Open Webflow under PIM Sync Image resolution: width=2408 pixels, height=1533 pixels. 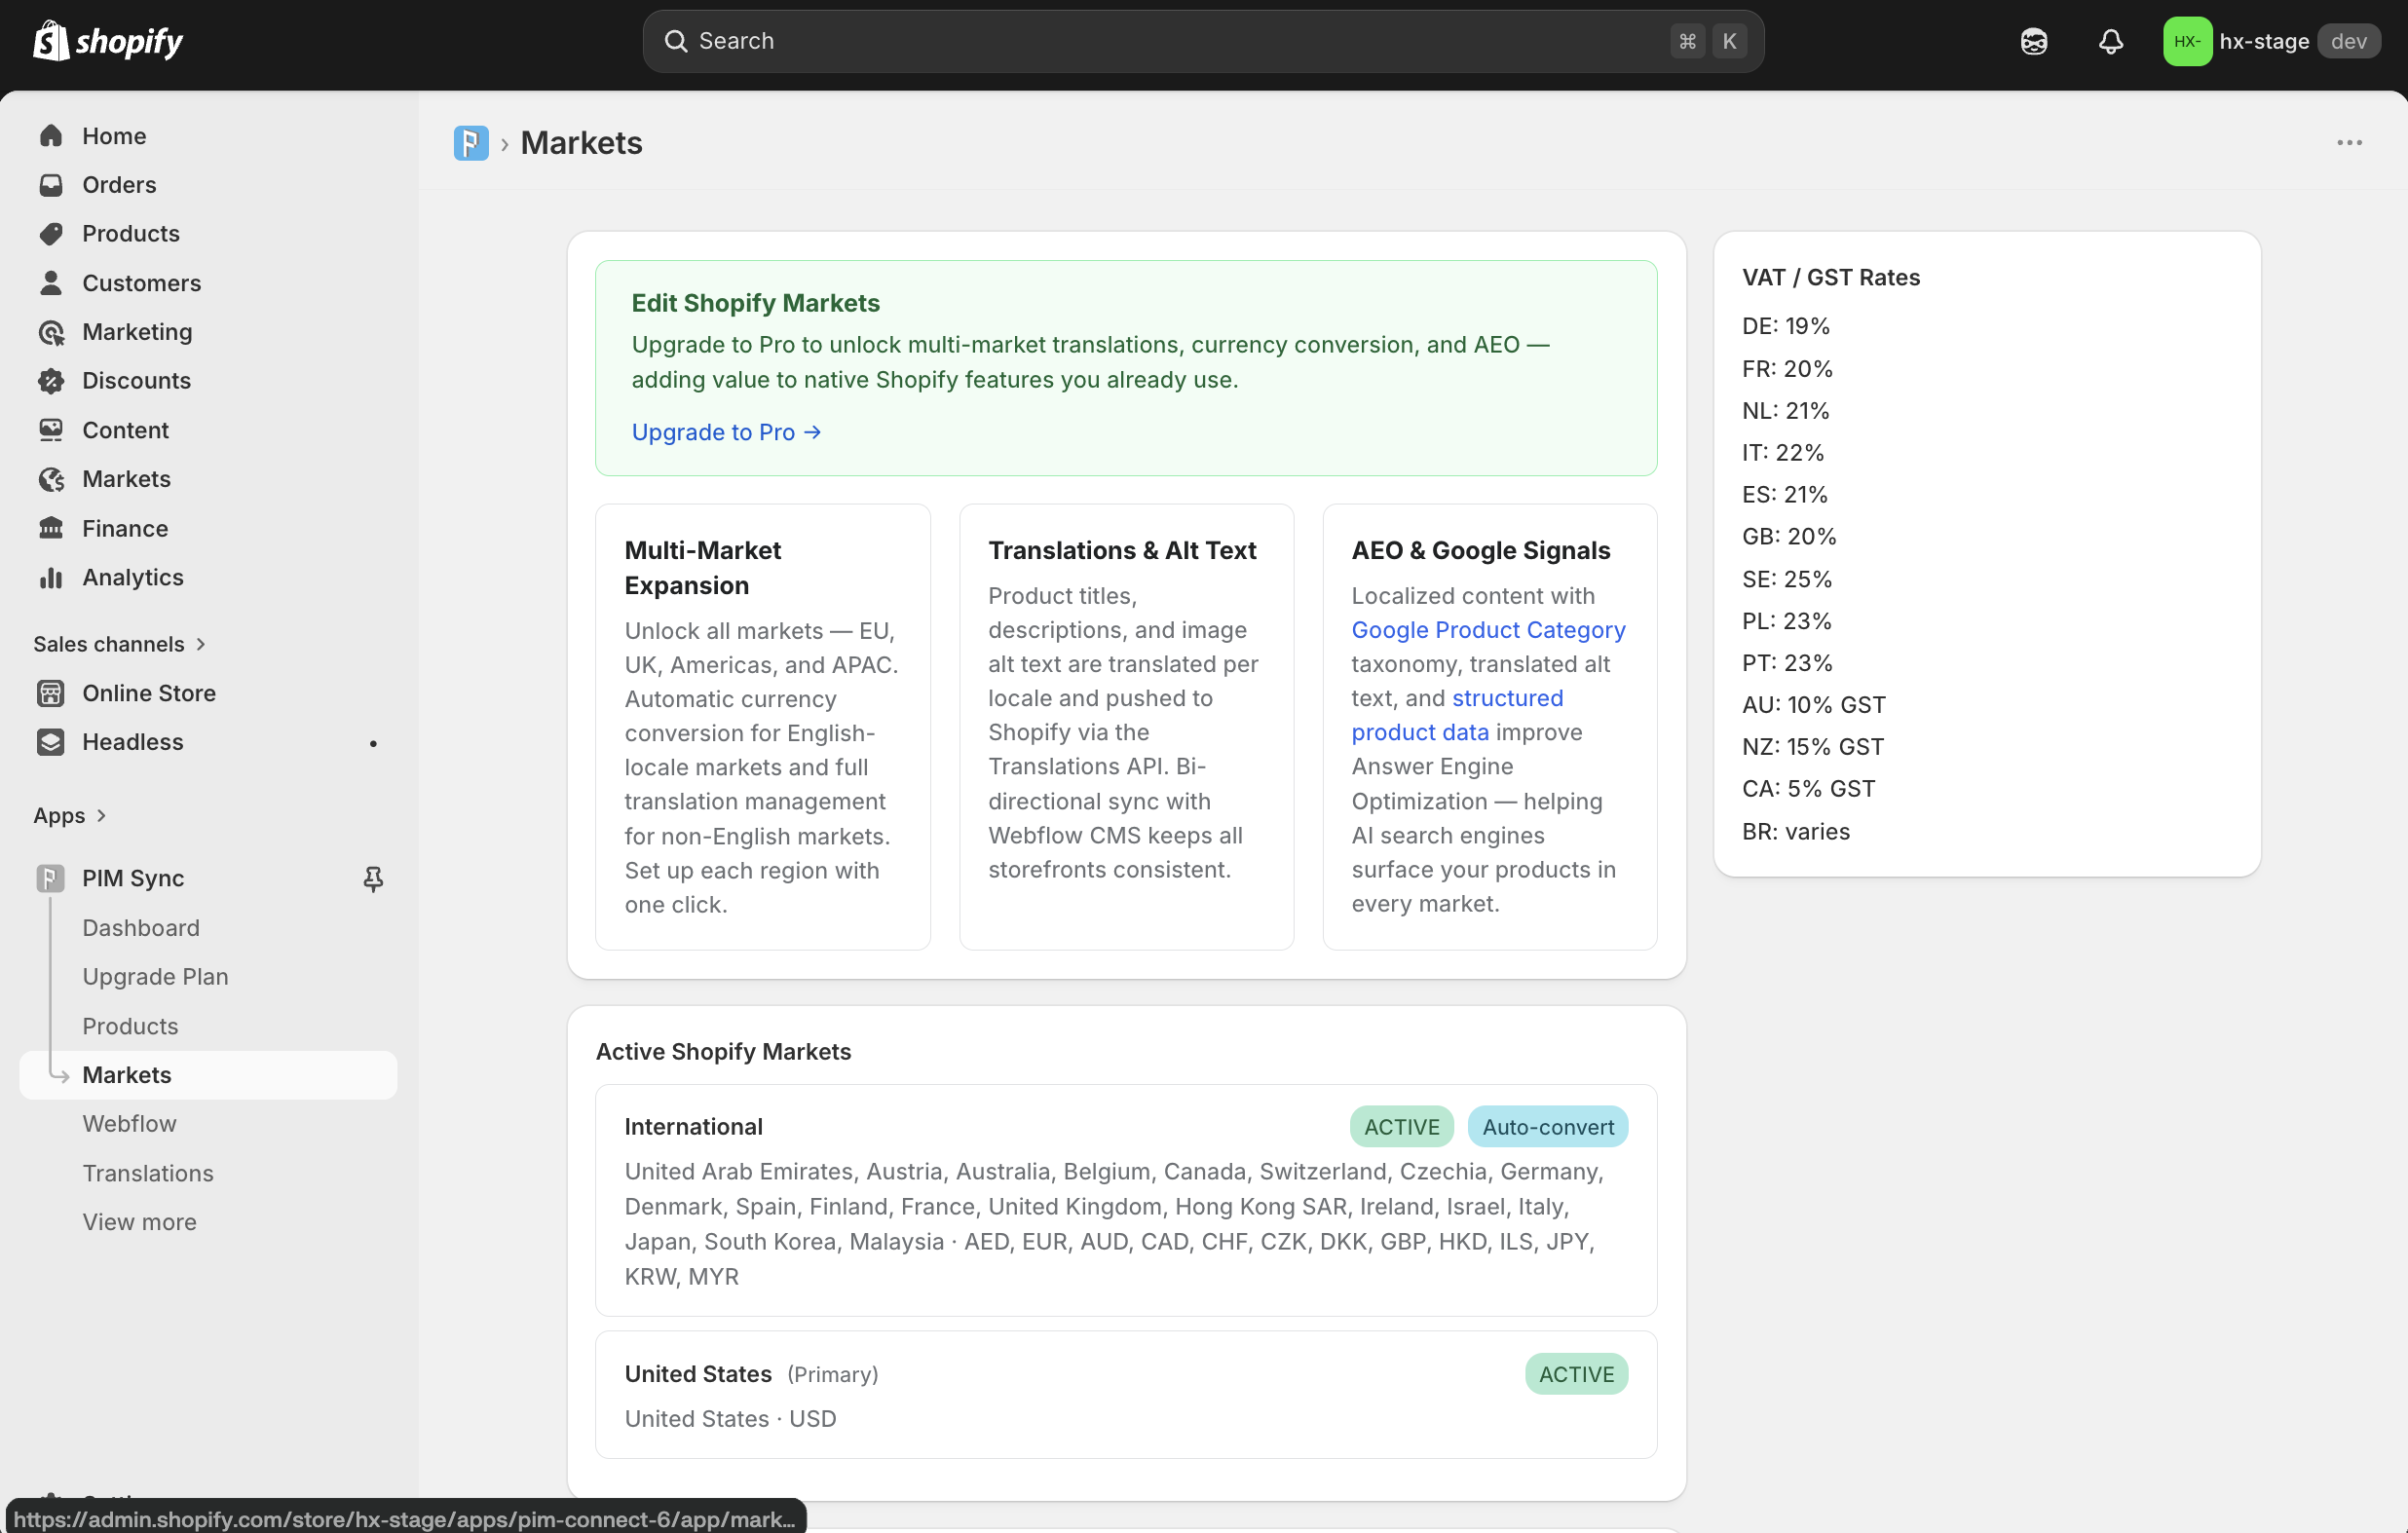click(129, 1124)
